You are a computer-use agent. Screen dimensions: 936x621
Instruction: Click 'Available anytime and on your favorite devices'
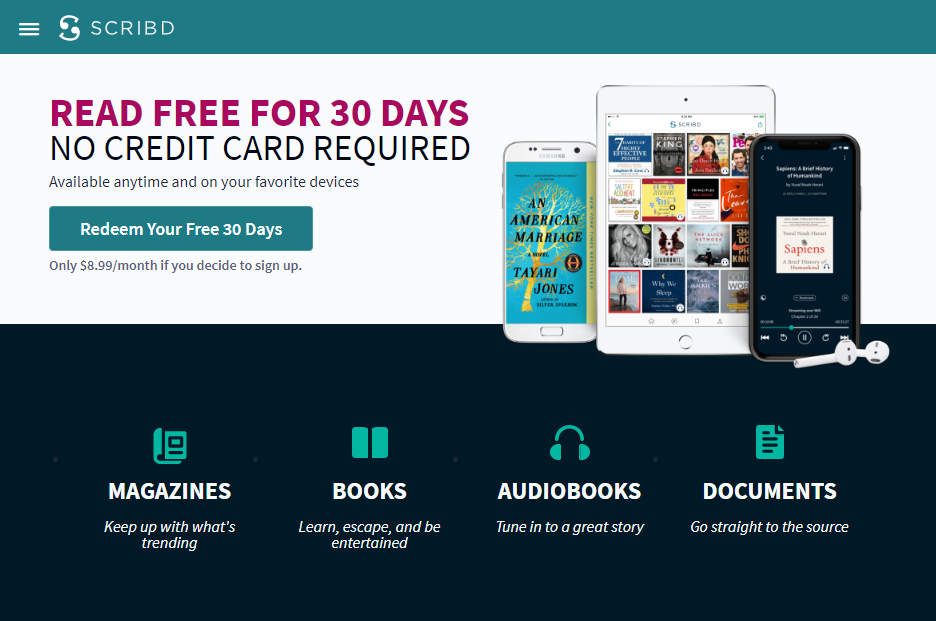point(204,182)
